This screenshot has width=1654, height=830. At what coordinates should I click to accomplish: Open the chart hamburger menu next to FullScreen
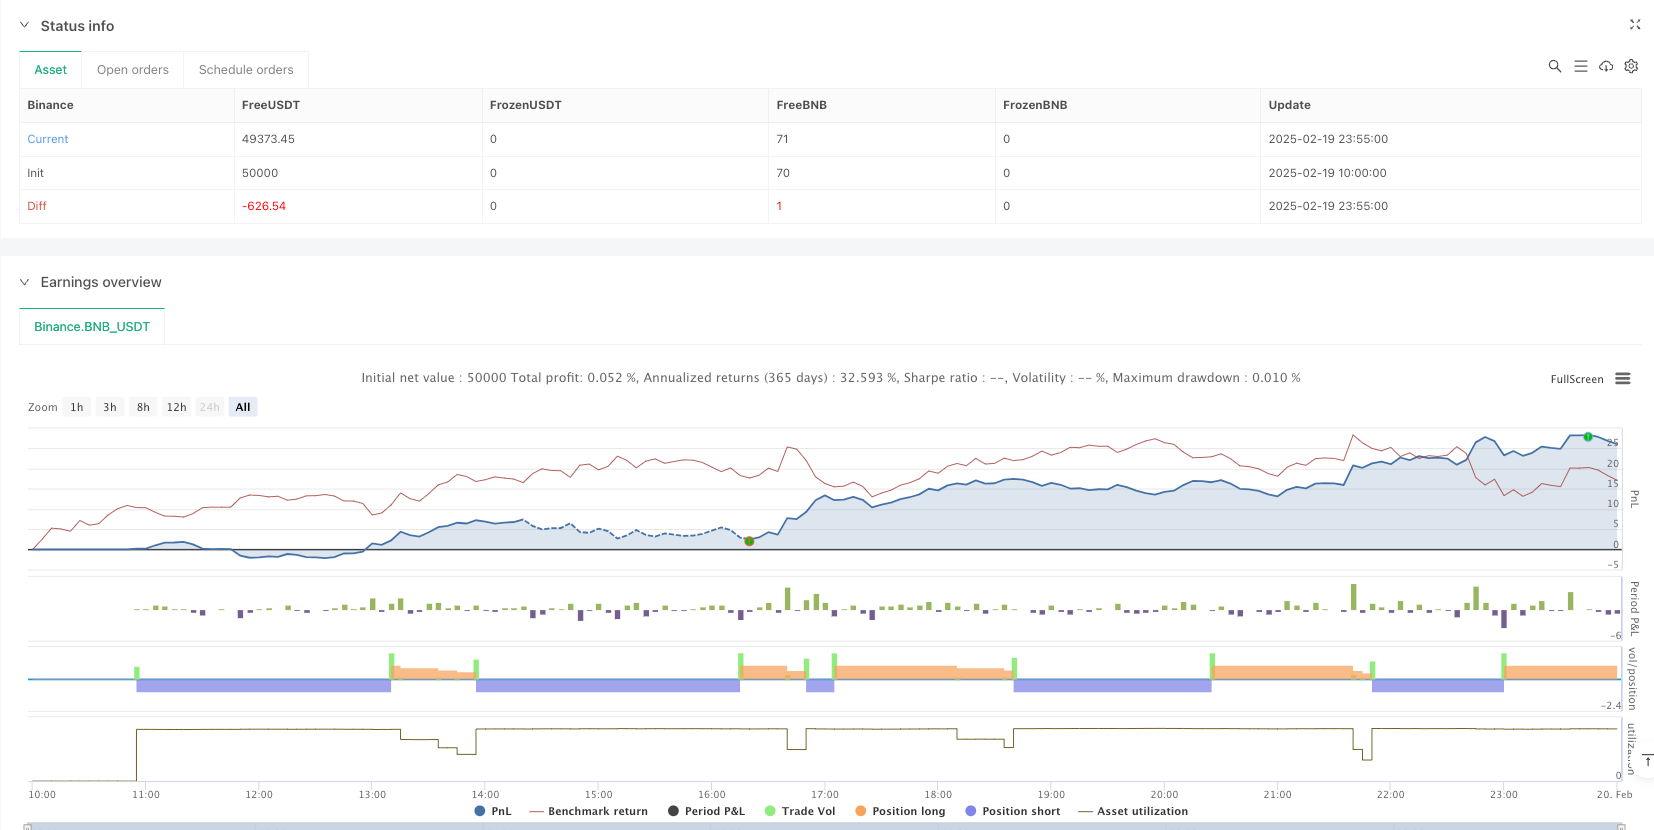pos(1623,379)
